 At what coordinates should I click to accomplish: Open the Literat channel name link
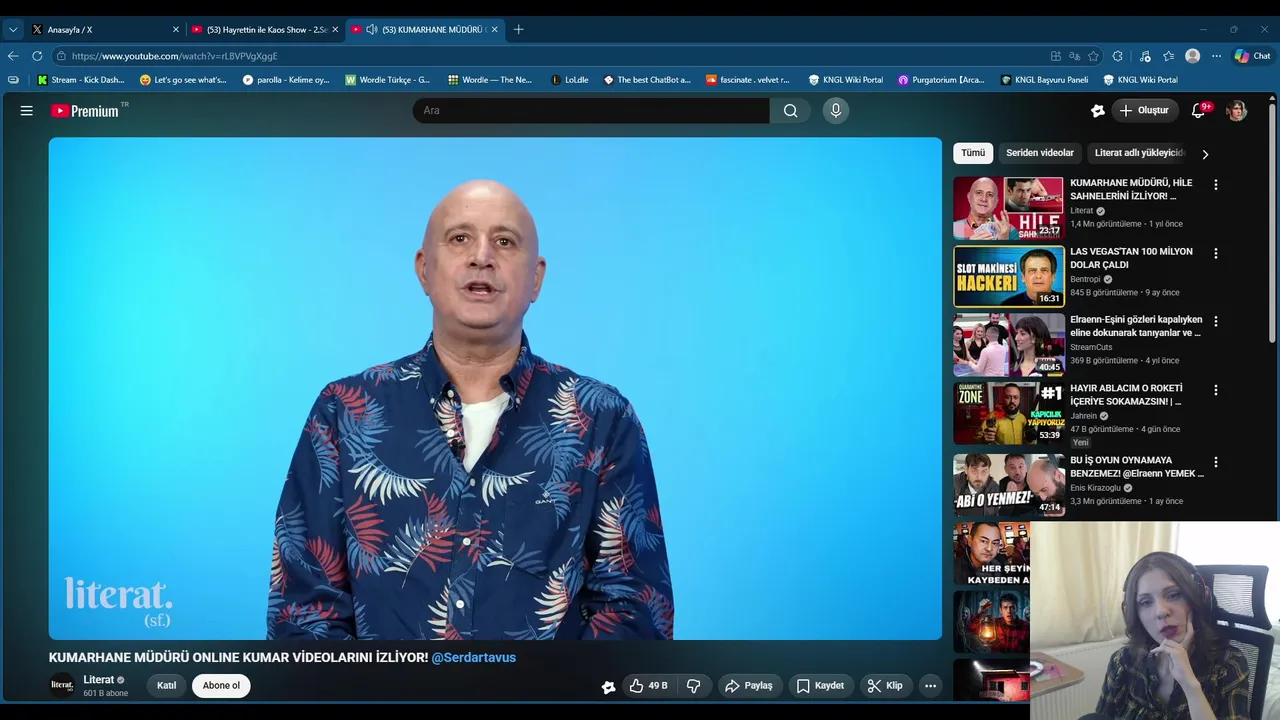(x=98, y=680)
